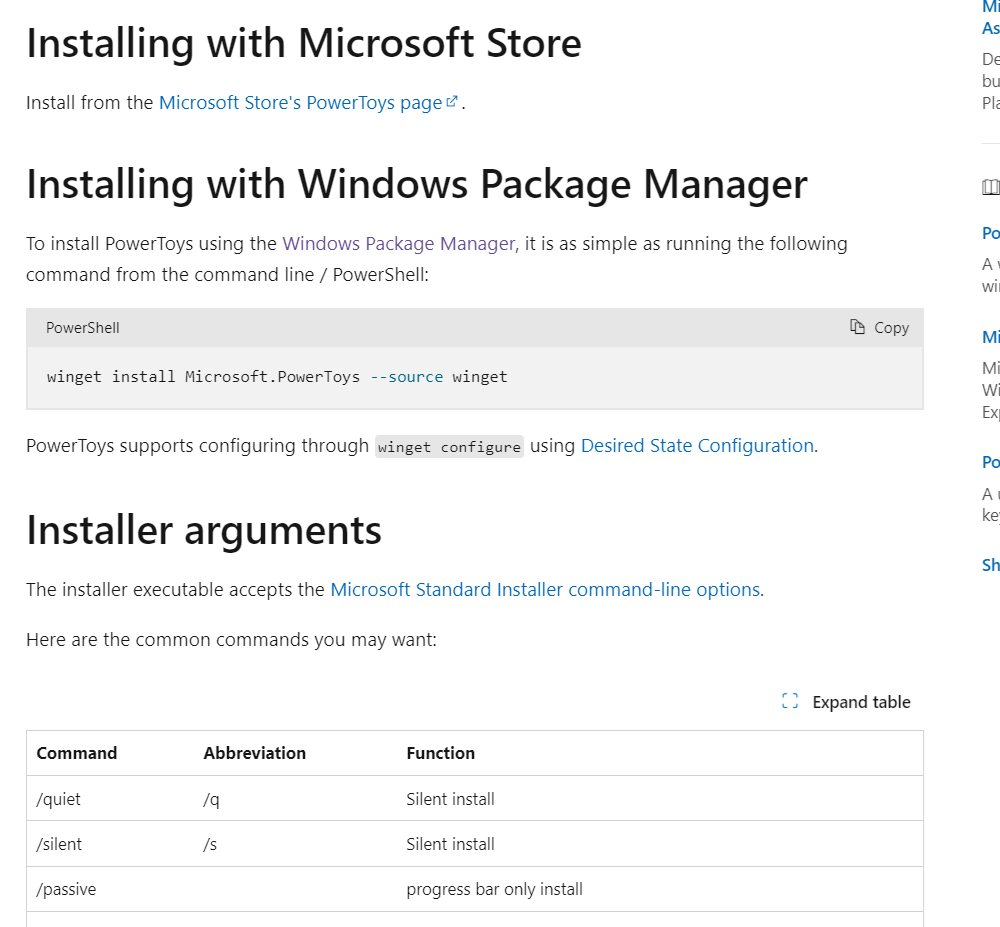
Task: Click the Silent install cell in the /silent row
Action: 450,843
